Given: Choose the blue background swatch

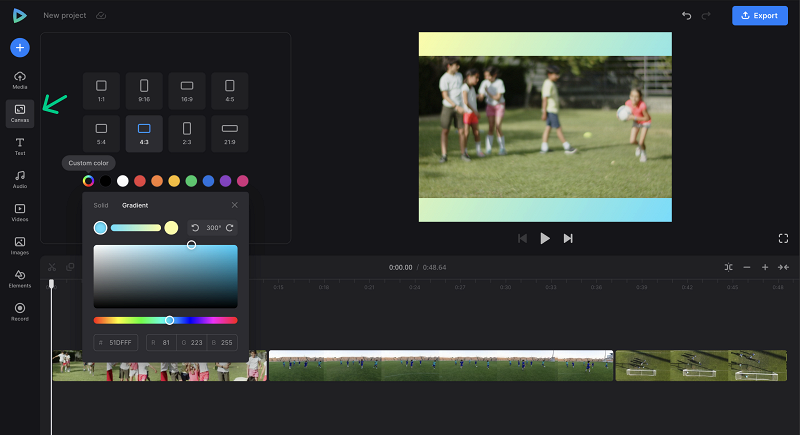Looking at the screenshot, I should pos(208,181).
